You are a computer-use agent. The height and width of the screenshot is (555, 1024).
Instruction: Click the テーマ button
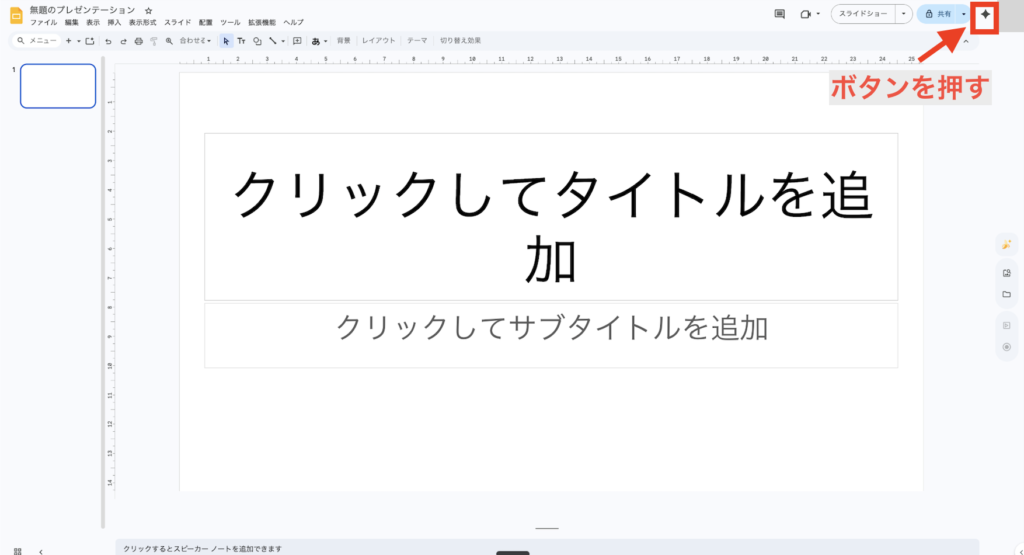(417, 41)
